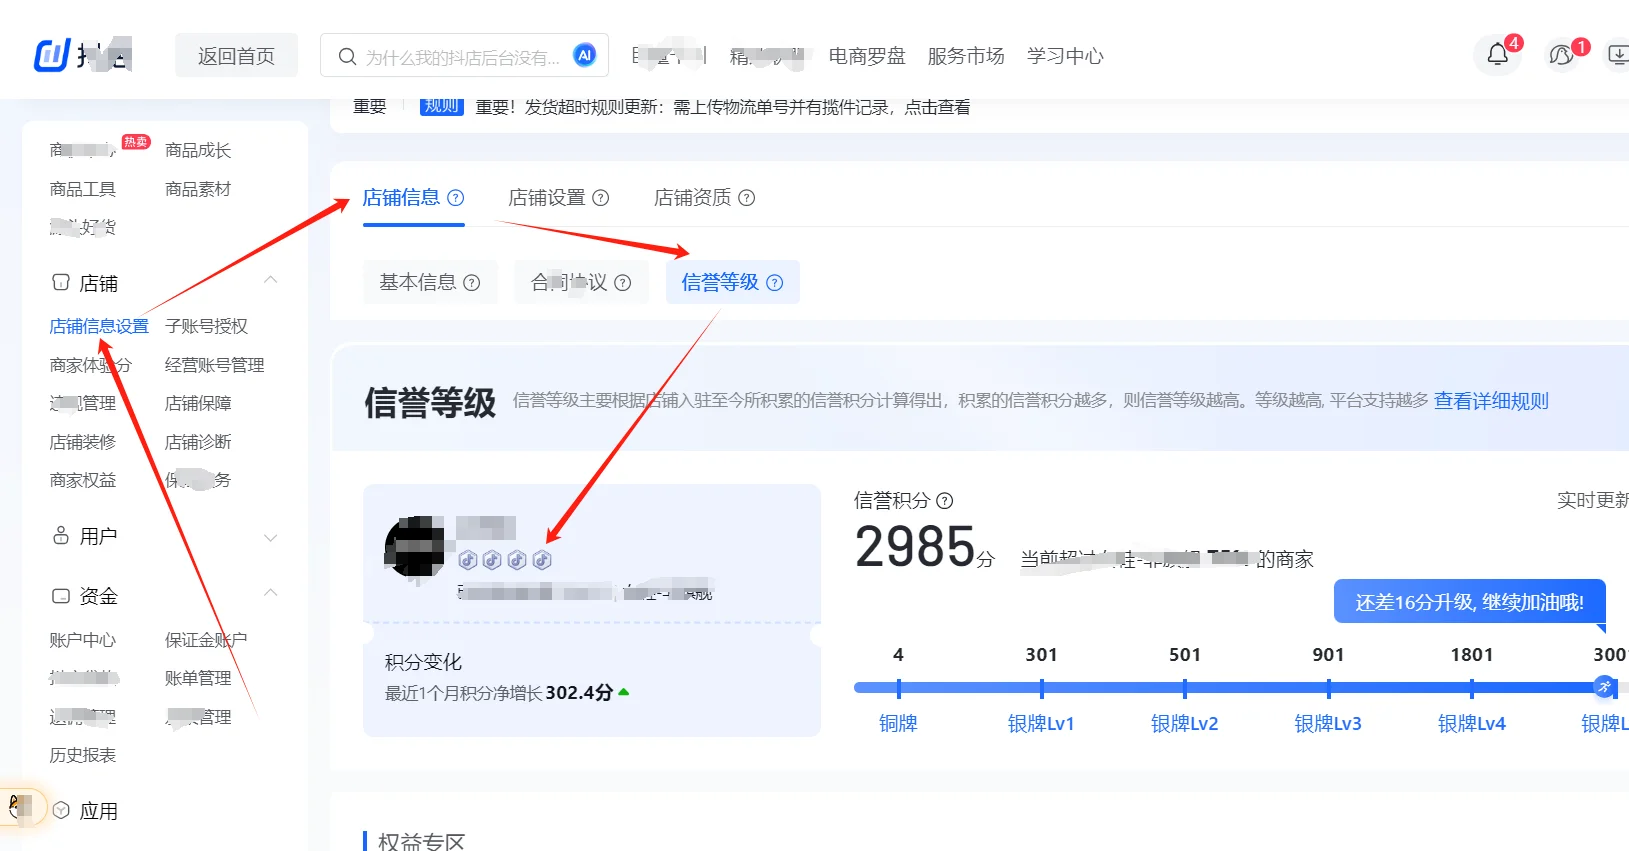The width and height of the screenshot is (1629, 851).
Task: Click the 302.4分 monthly growth value
Action: [x=579, y=692]
